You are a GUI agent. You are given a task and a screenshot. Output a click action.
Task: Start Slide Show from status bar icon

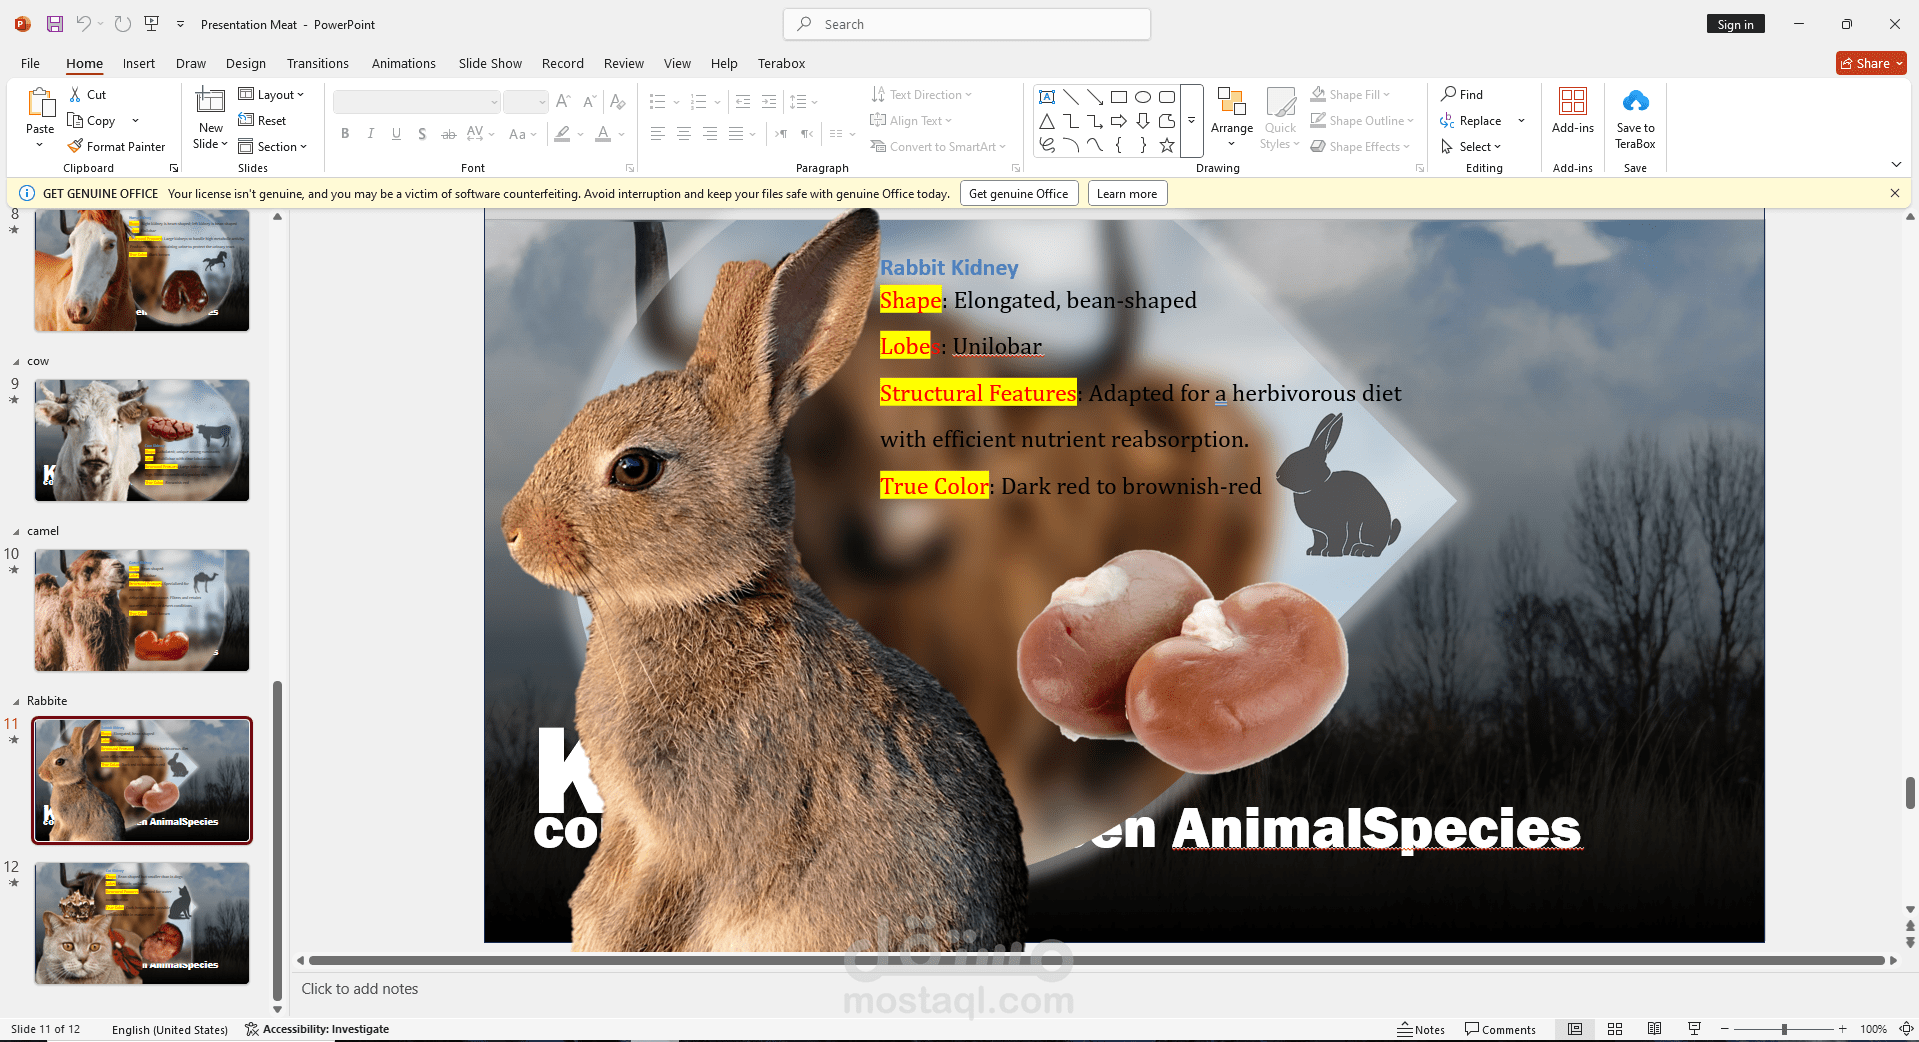pyautogui.click(x=1694, y=1029)
